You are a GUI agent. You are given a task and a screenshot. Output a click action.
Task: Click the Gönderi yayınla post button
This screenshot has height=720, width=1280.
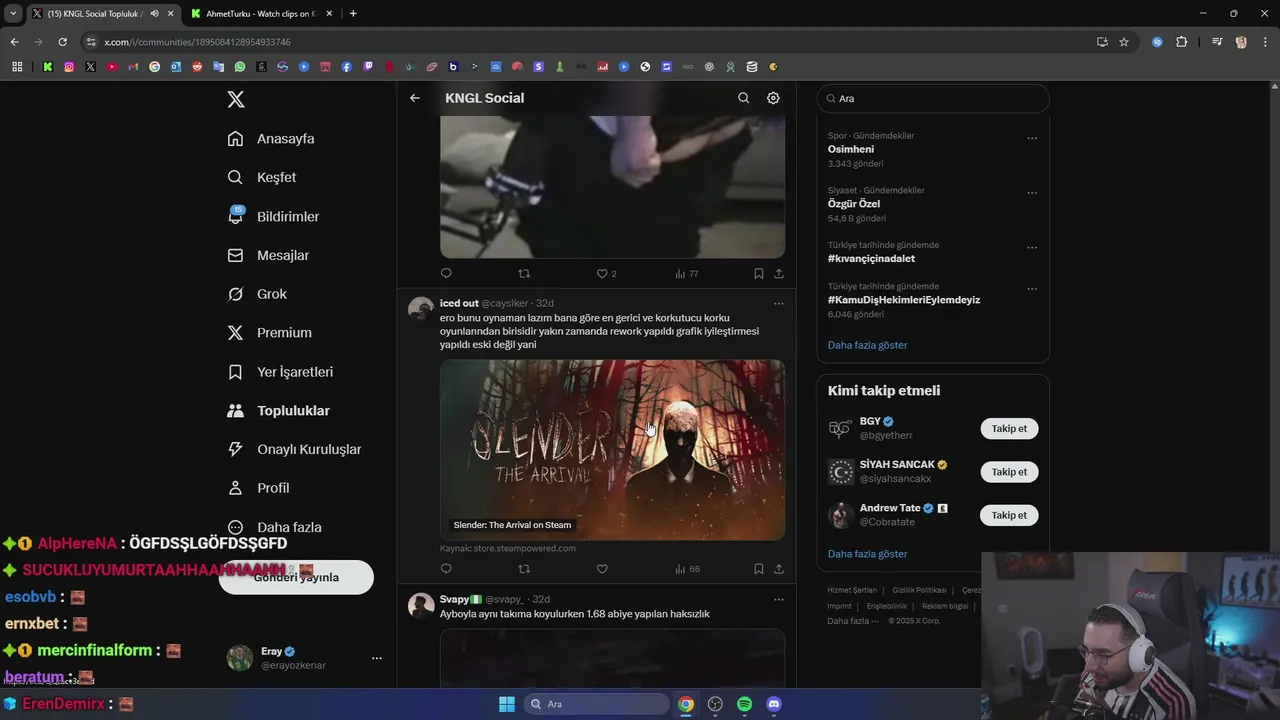[x=296, y=577]
